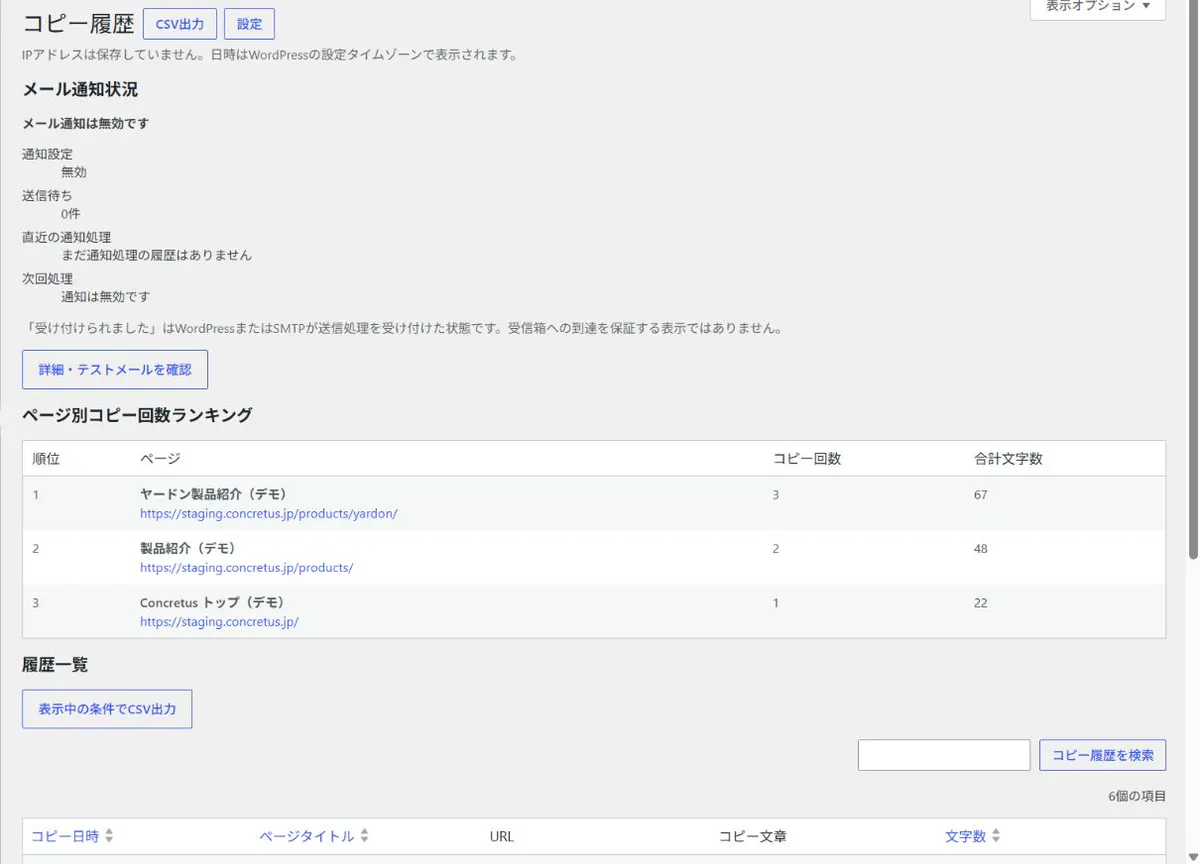Click the コピー回数 column header
The width and height of the screenshot is (1200, 864).
coord(807,458)
